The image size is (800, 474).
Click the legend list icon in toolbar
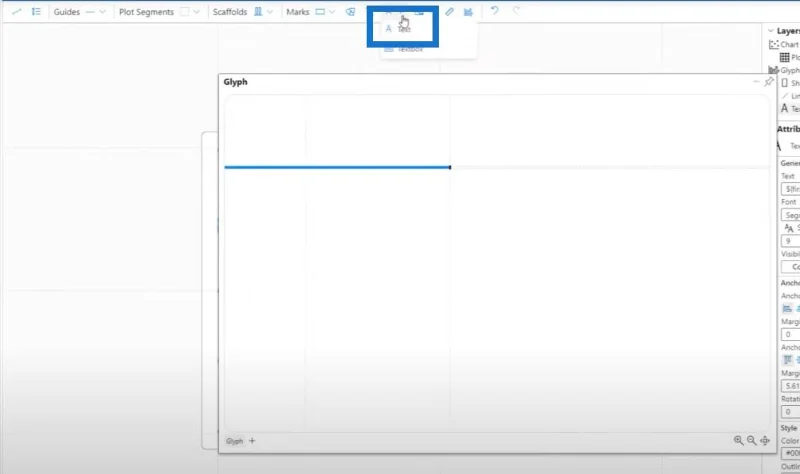coord(36,12)
